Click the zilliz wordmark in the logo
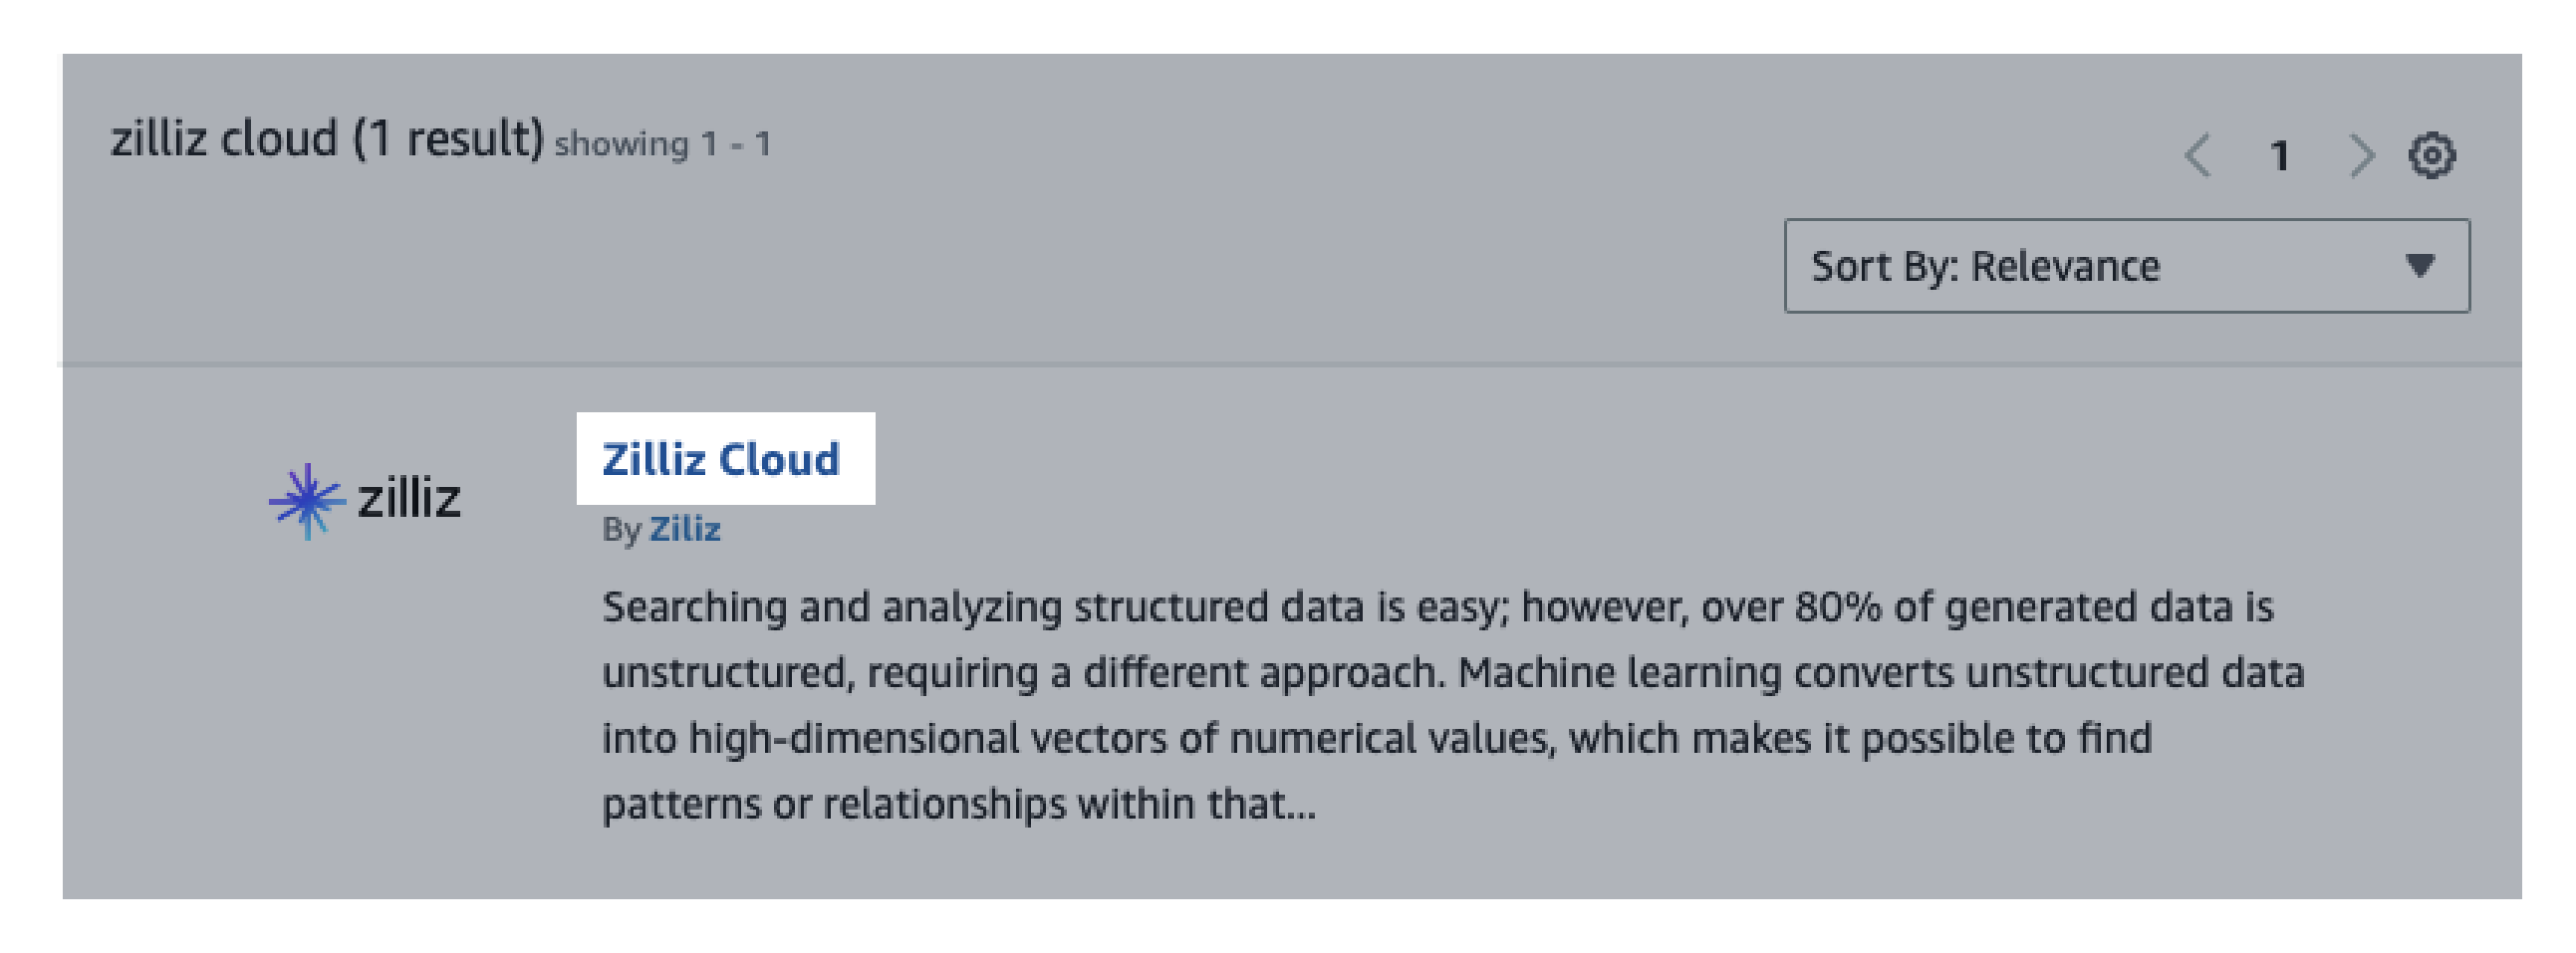2576x953 pixels. (409, 498)
